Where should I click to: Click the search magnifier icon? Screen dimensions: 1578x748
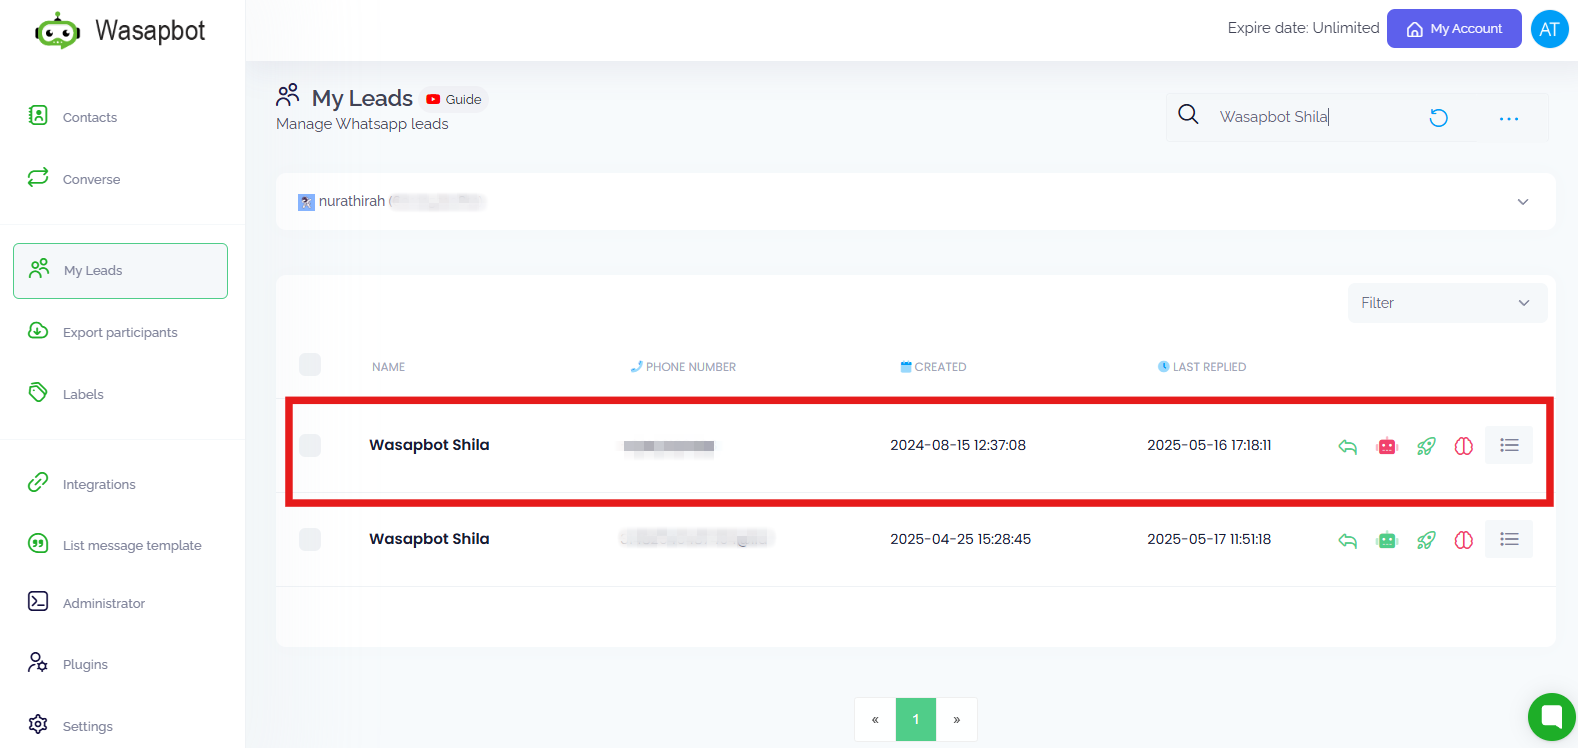[1188, 115]
